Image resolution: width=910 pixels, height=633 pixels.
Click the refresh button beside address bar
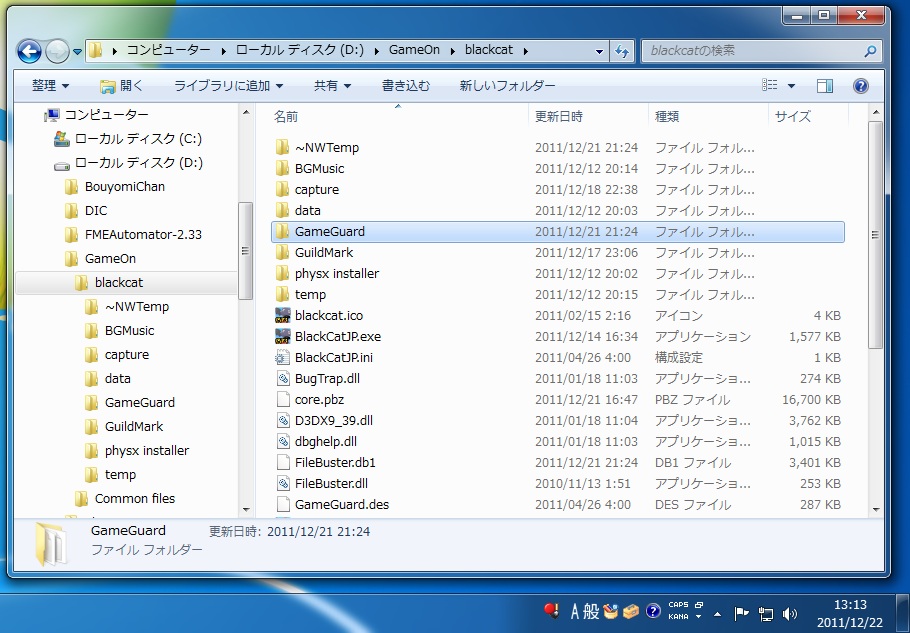coord(623,51)
